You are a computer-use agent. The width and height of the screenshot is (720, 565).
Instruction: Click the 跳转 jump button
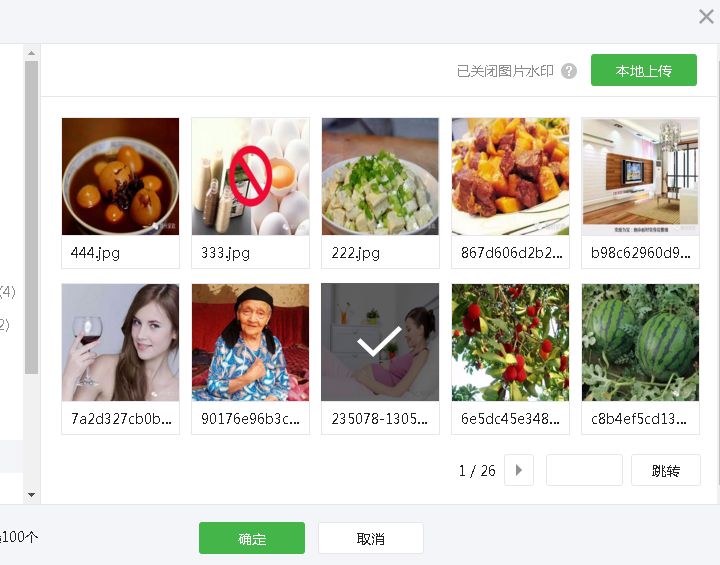pyautogui.click(x=666, y=470)
